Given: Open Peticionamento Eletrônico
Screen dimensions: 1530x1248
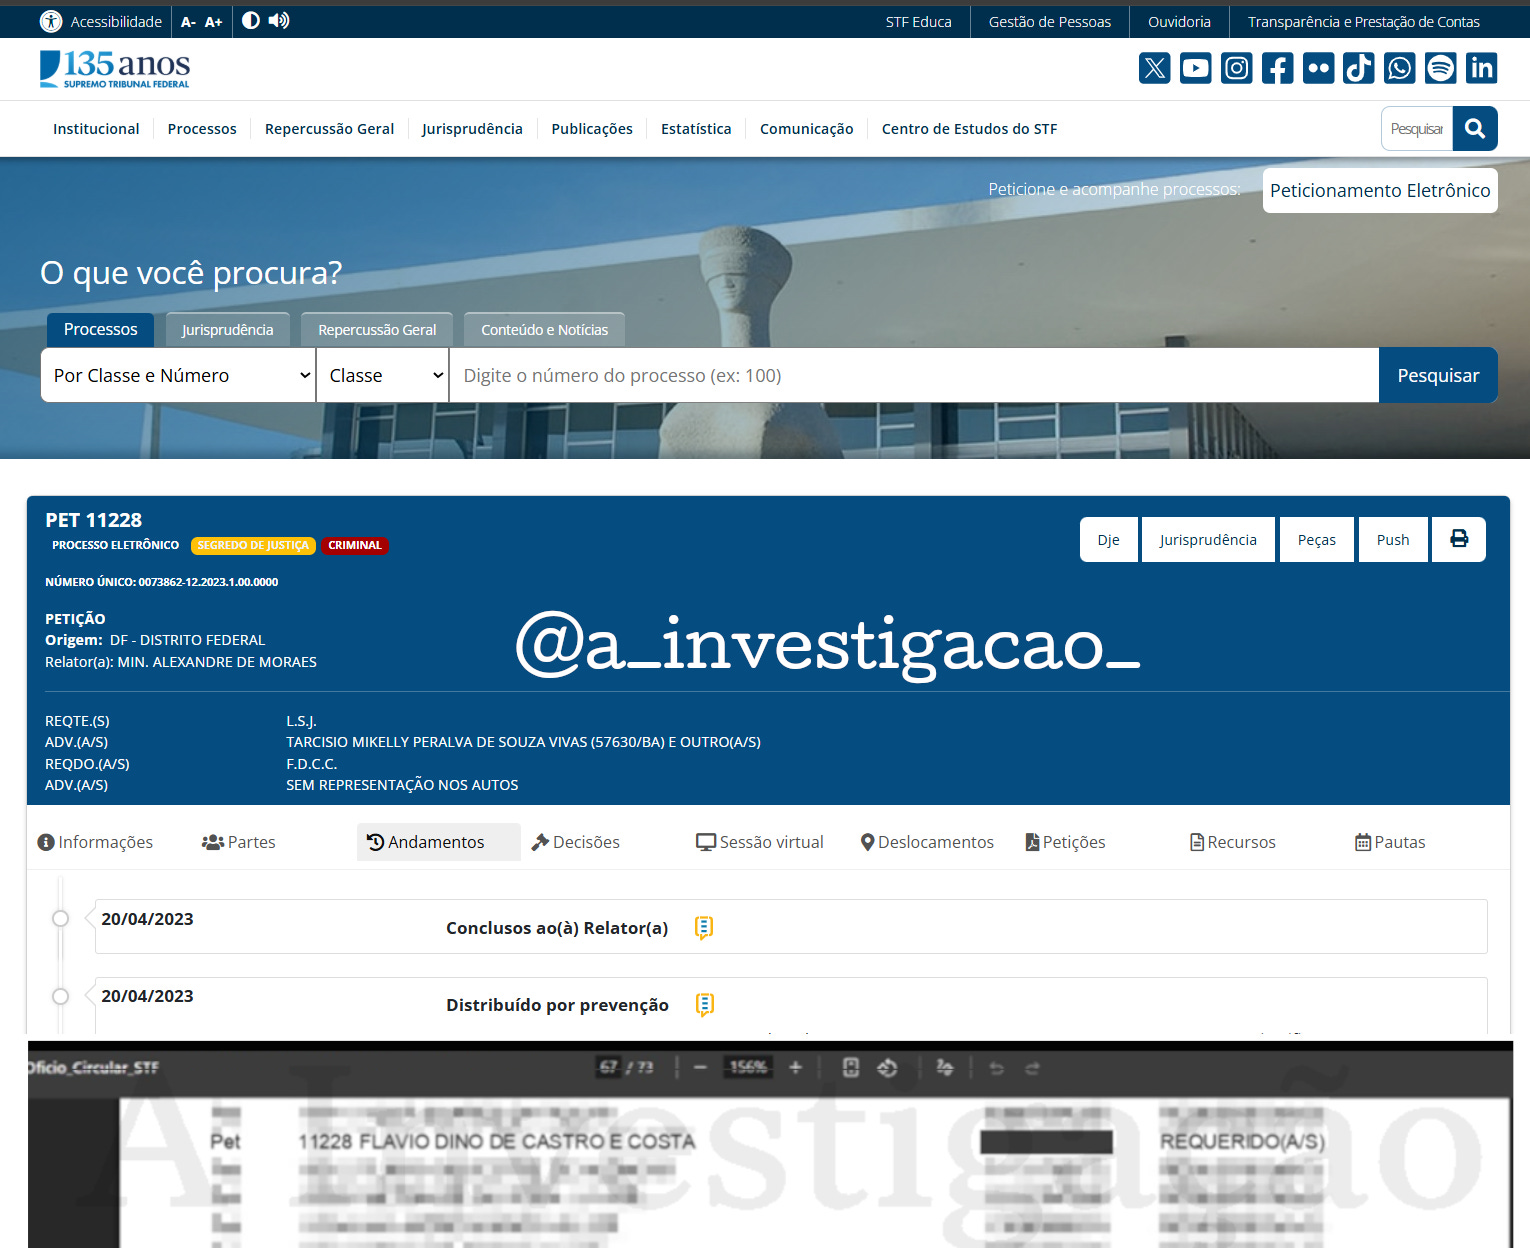Looking at the screenshot, I should 1380,191.
